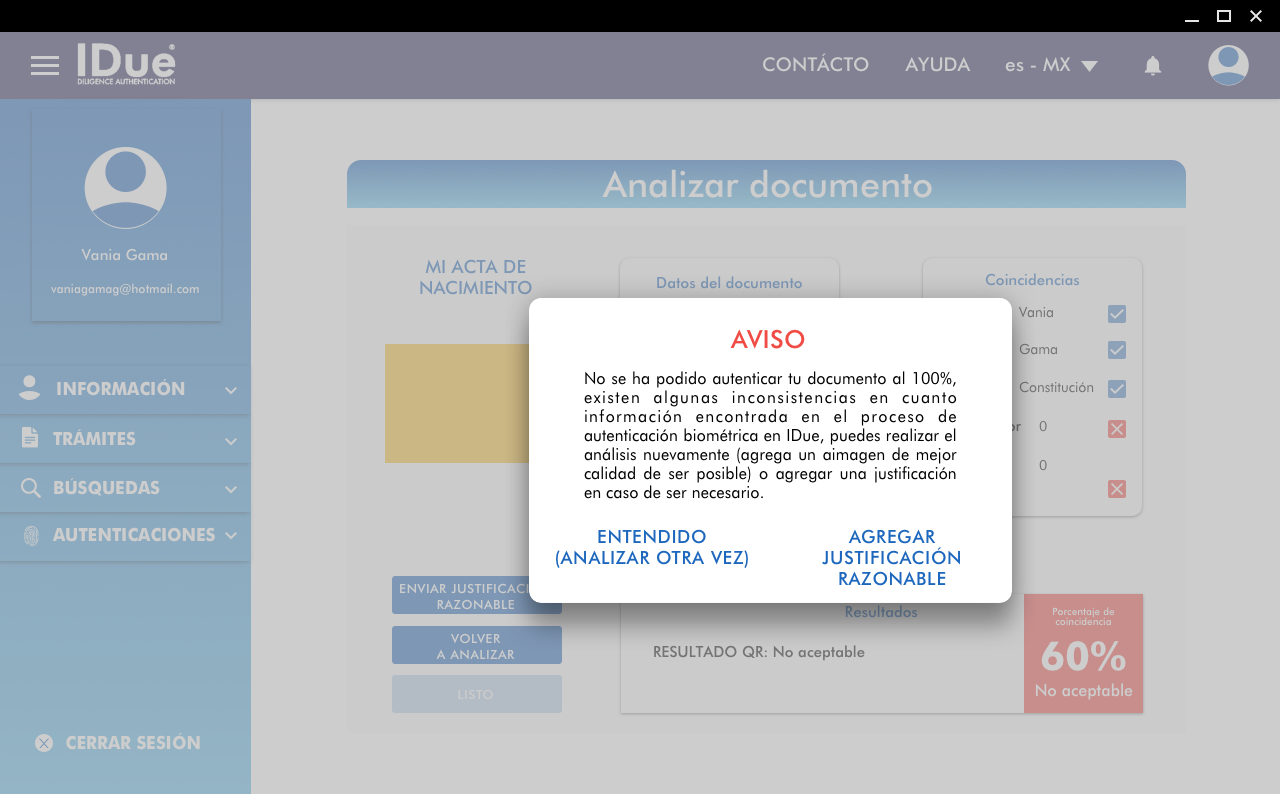1280x794 pixels.
Task: Expand the Información section chevron
Action: (x=231, y=390)
